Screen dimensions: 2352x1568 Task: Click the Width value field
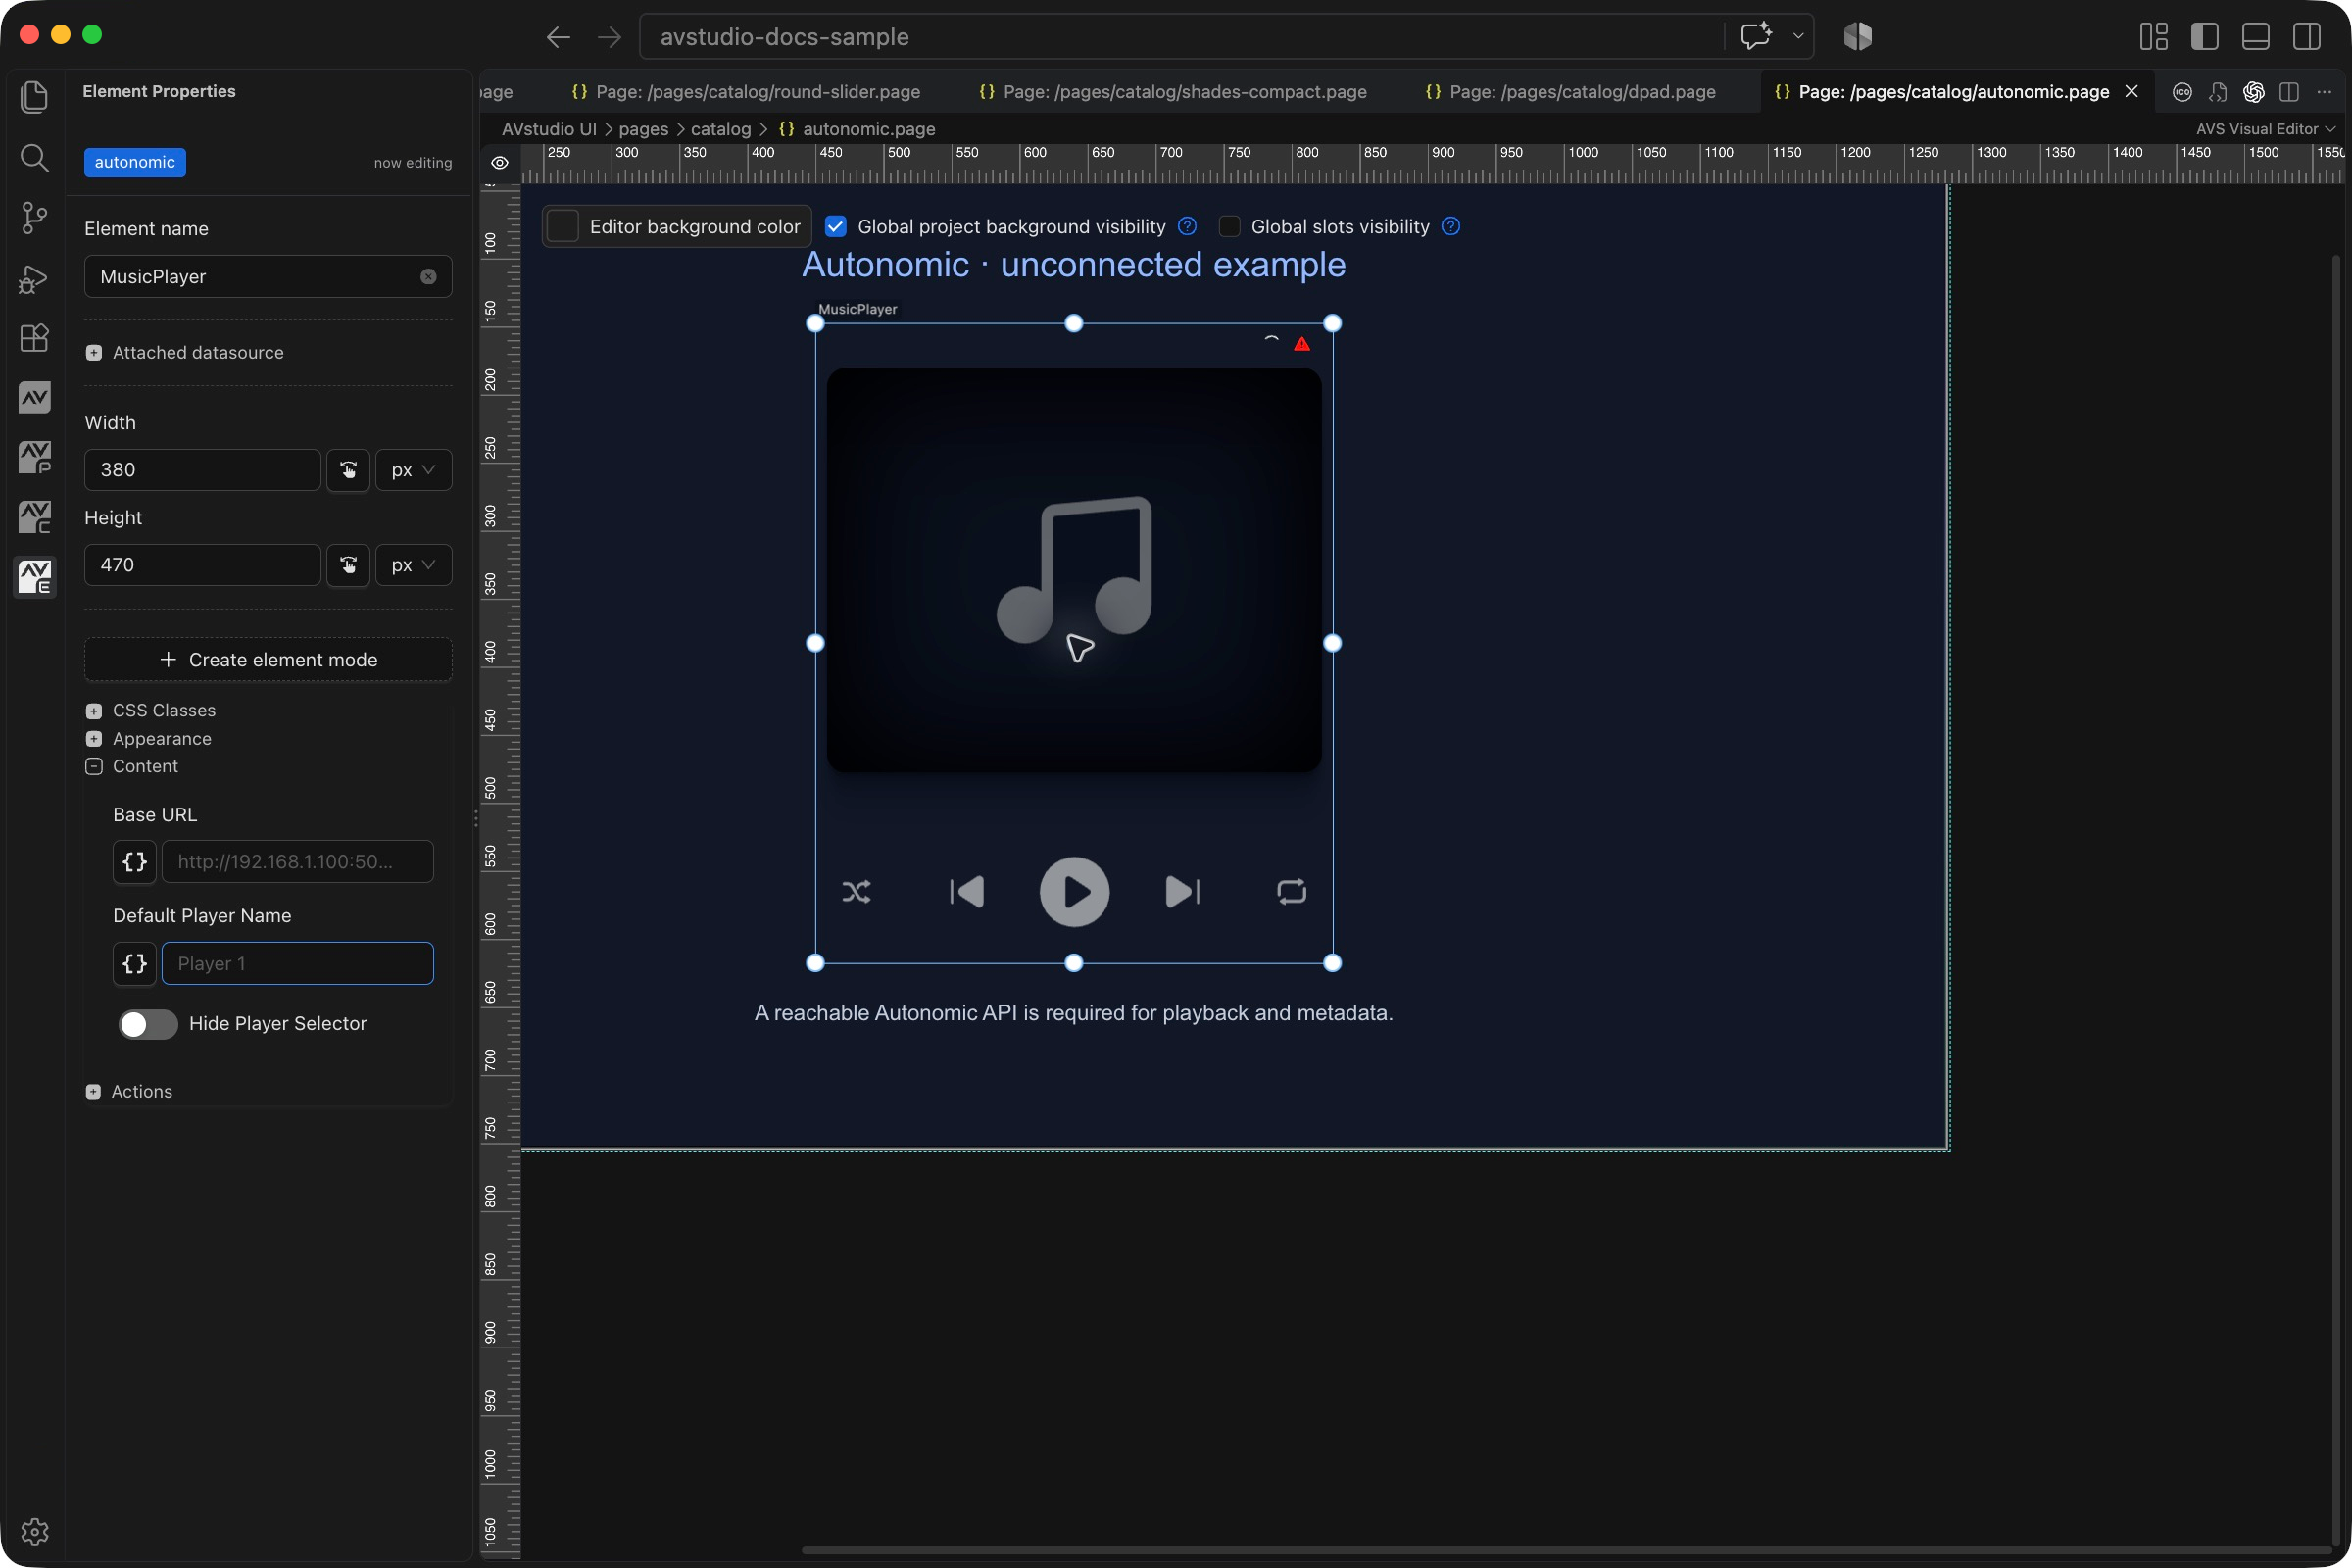[202, 470]
